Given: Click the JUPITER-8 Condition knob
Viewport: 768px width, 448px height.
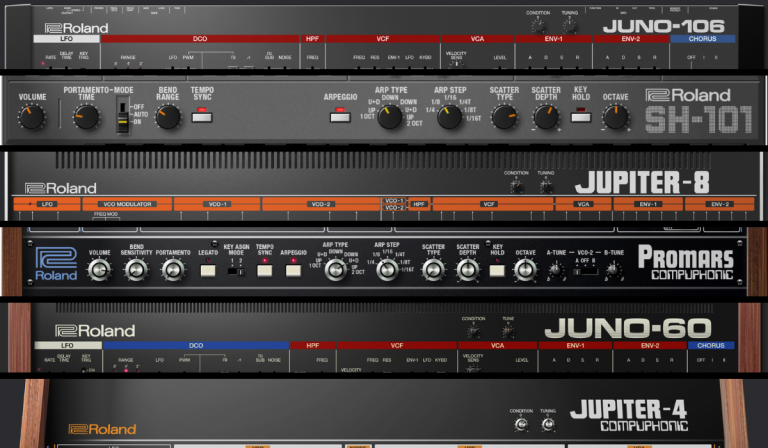Looking at the screenshot, I should [516, 185].
